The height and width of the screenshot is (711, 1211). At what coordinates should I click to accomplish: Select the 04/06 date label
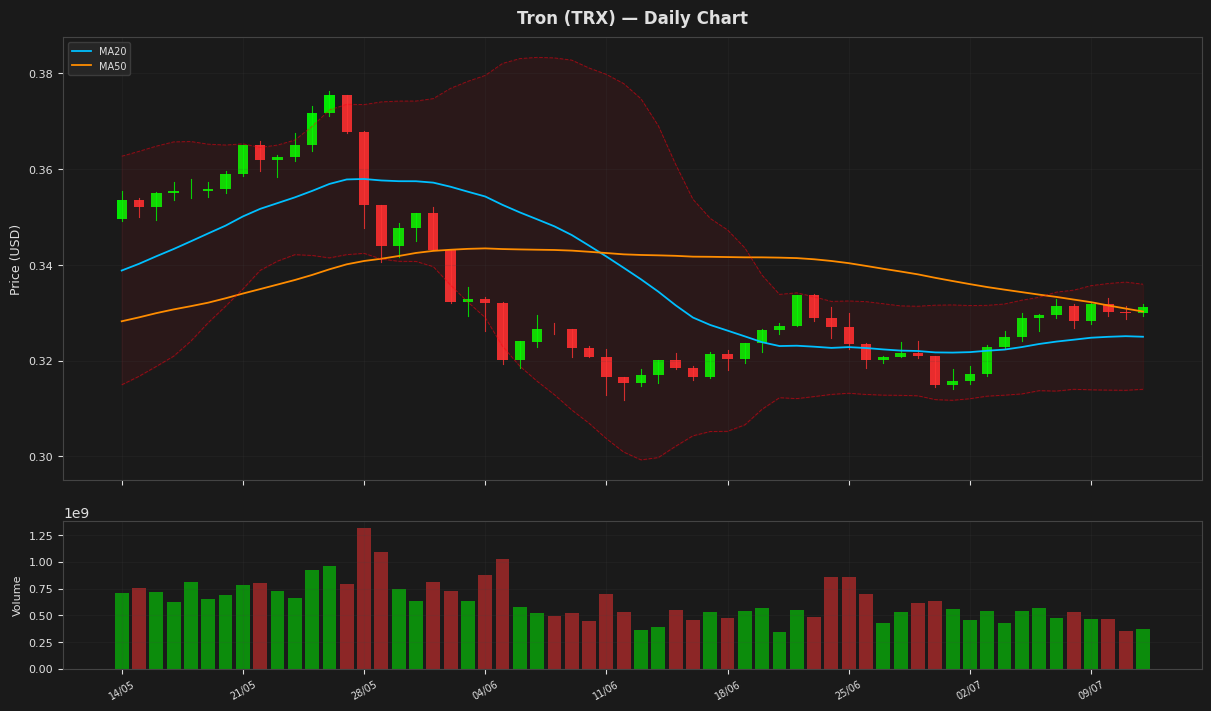(x=485, y=690)
